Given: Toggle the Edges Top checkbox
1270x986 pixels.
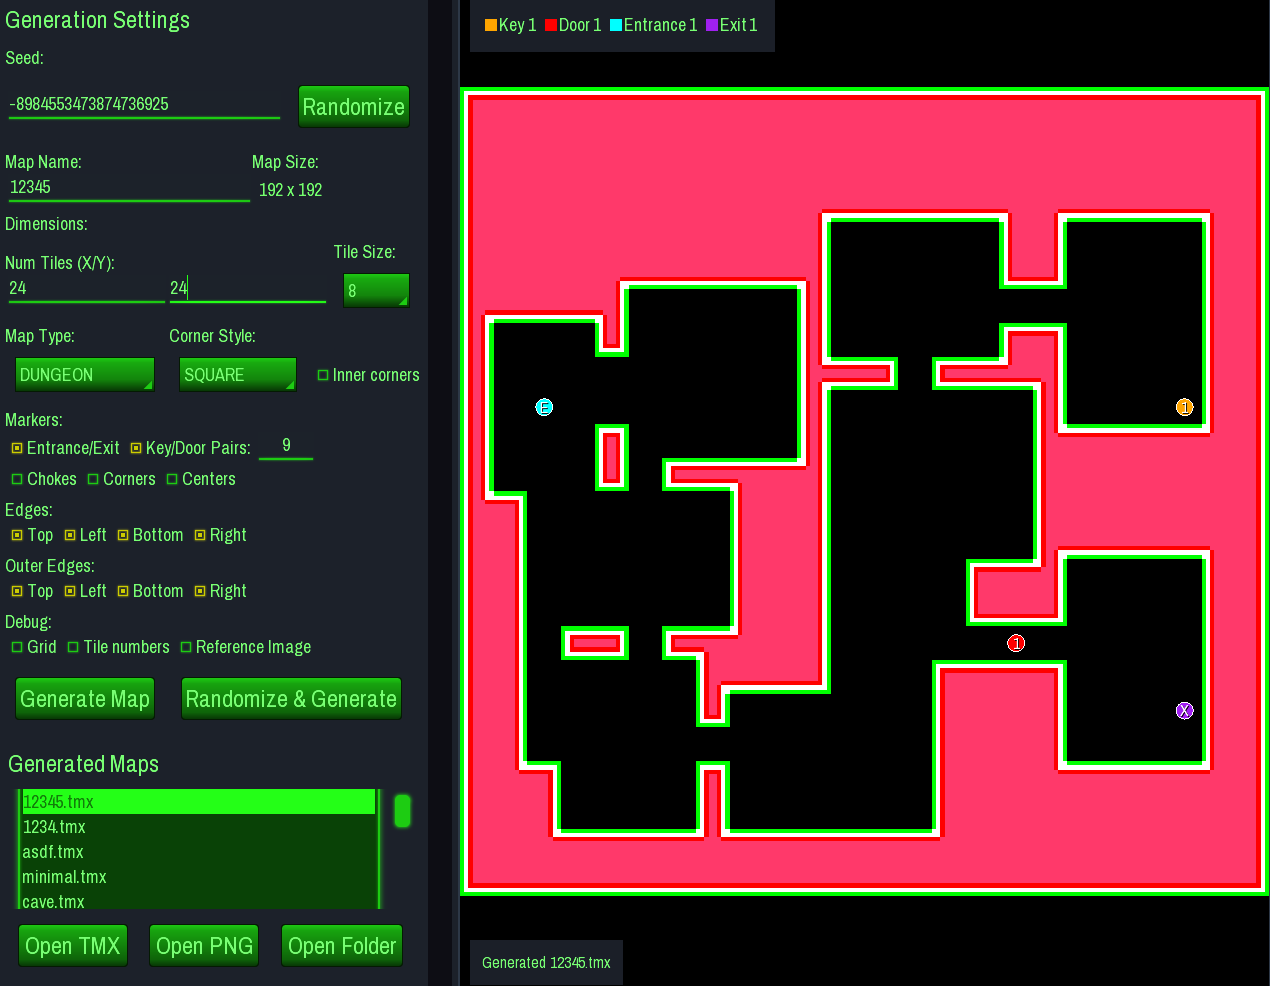Looking at the screenshot, I should [x=17, y=535].
